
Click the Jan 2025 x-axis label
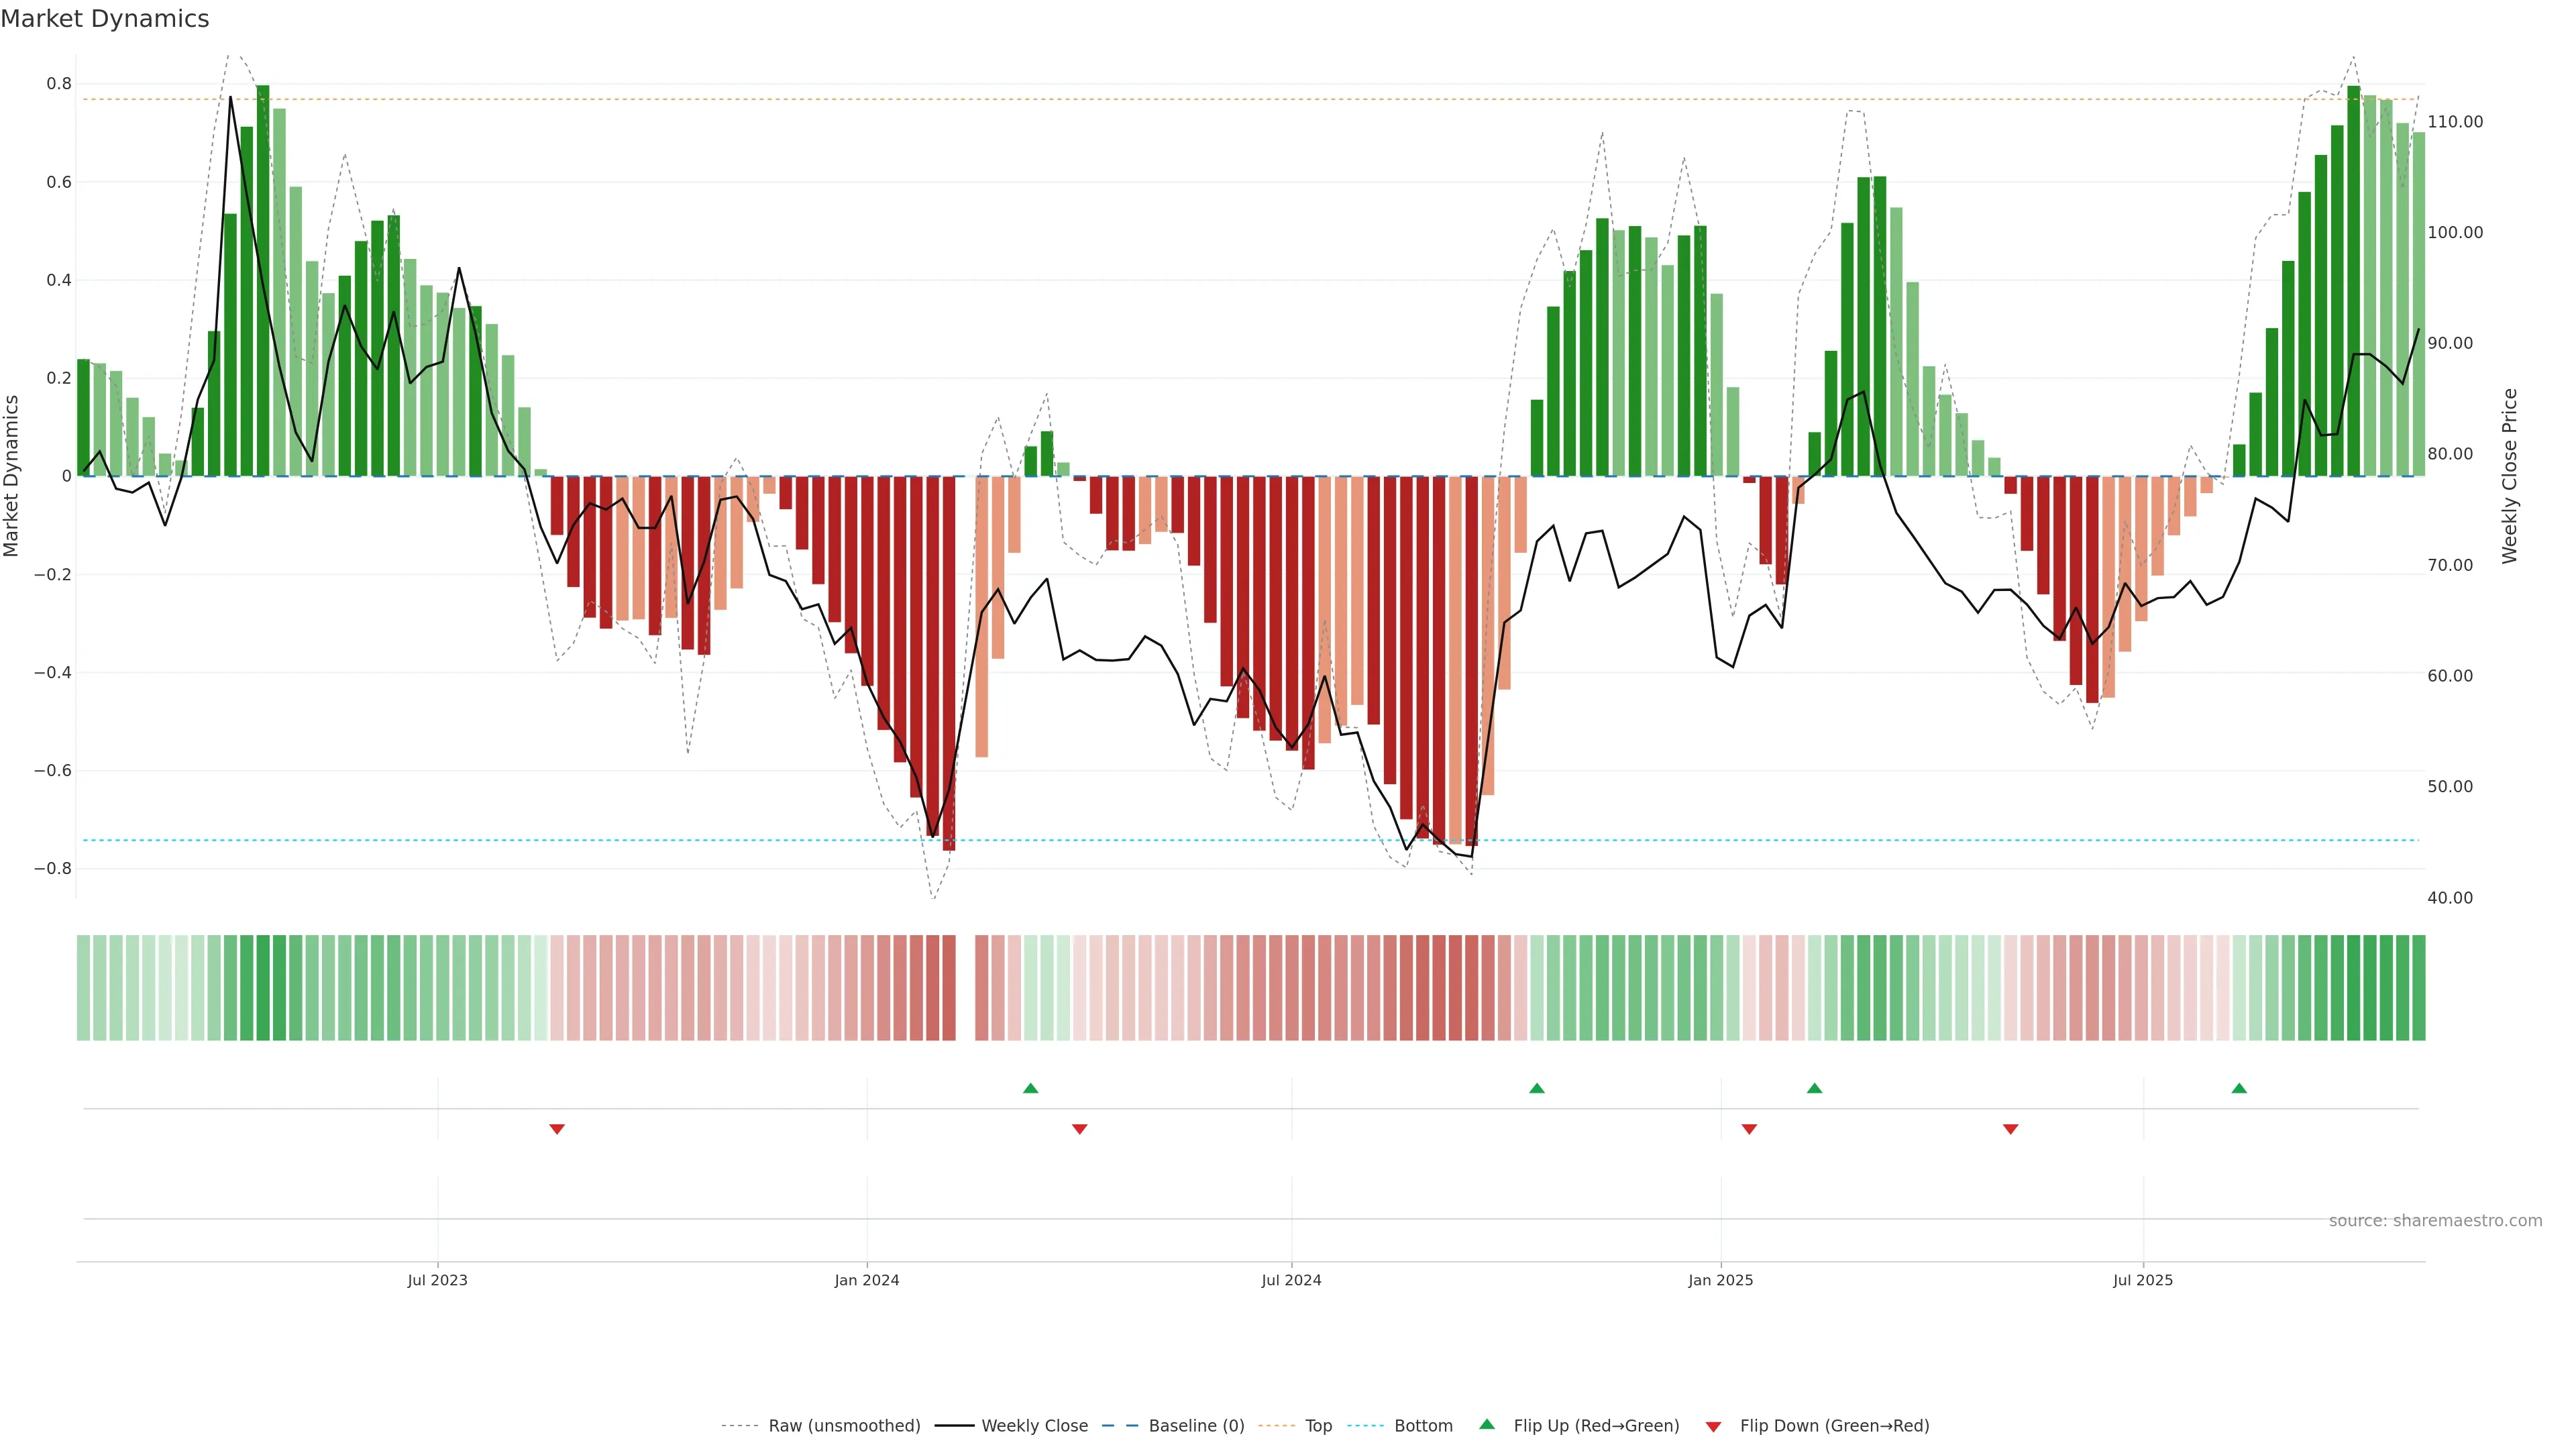(1720, 1280)
